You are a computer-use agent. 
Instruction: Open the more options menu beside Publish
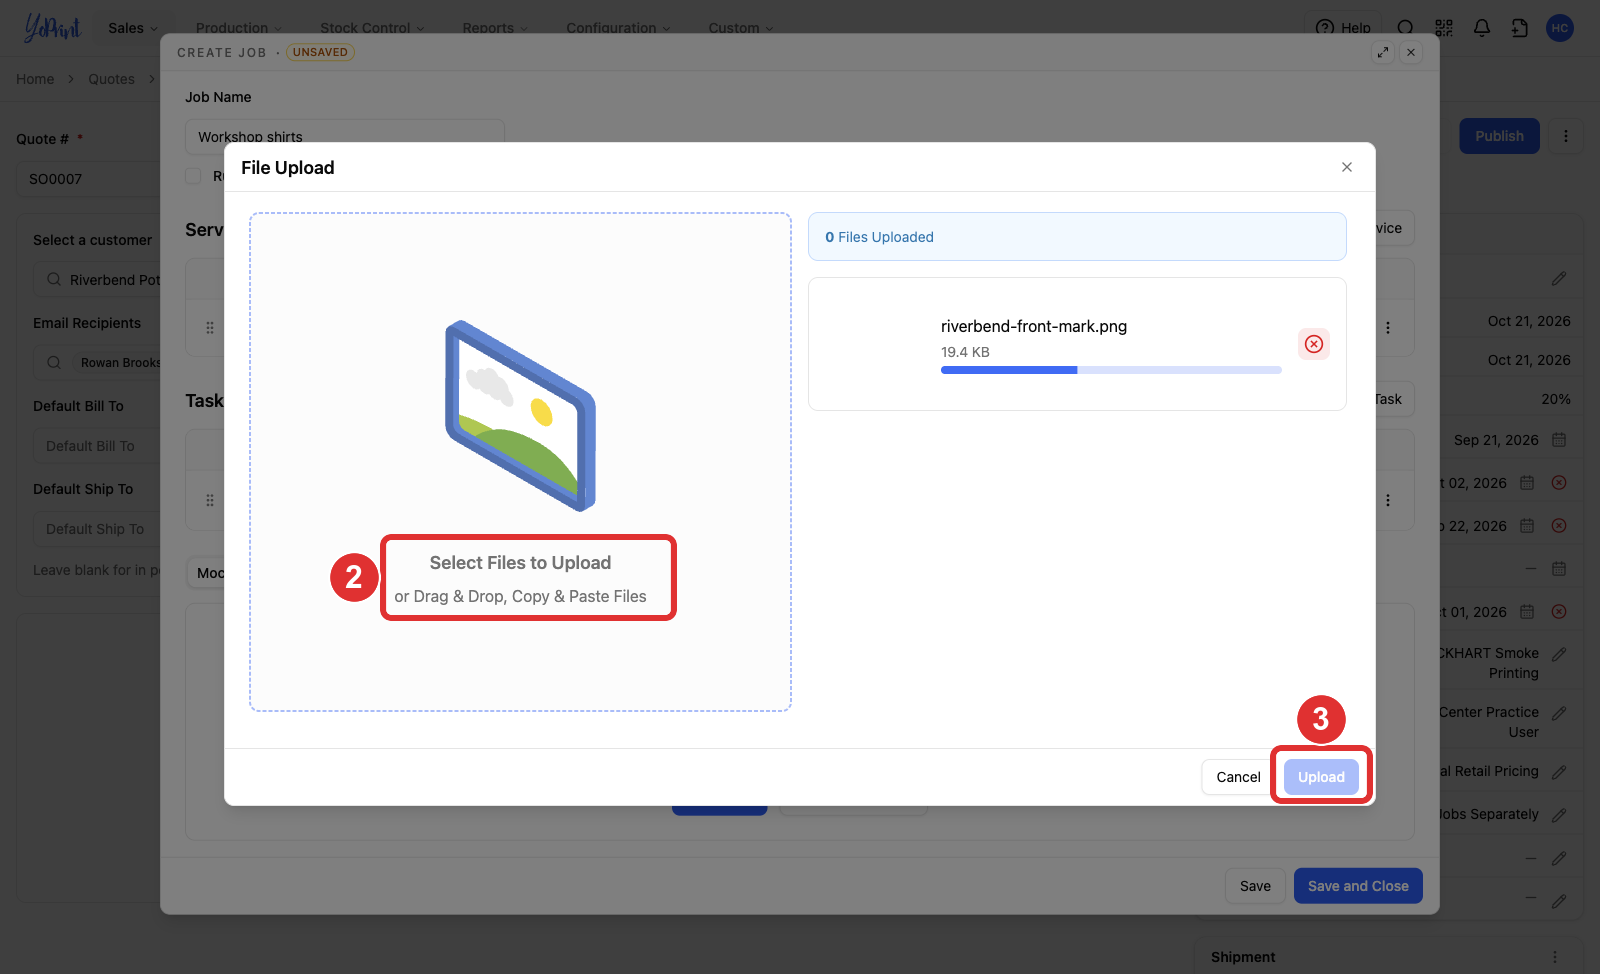coord(1566,136)
